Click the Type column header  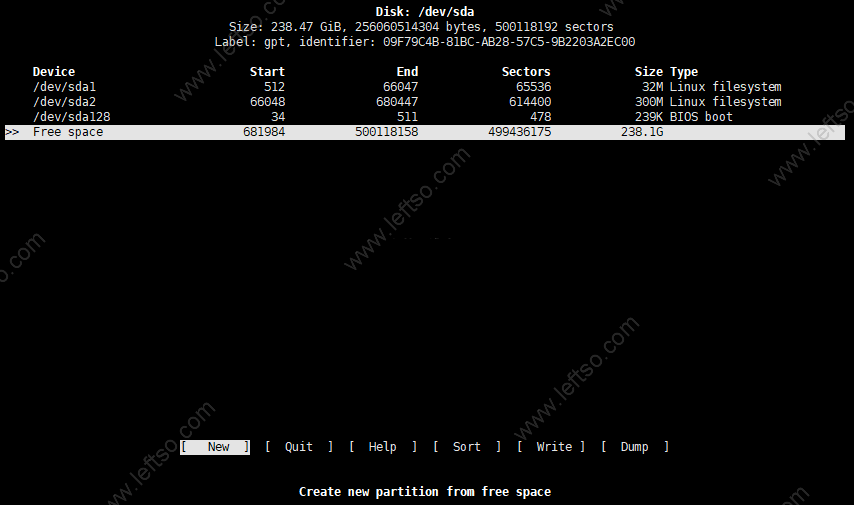(684, 72)
